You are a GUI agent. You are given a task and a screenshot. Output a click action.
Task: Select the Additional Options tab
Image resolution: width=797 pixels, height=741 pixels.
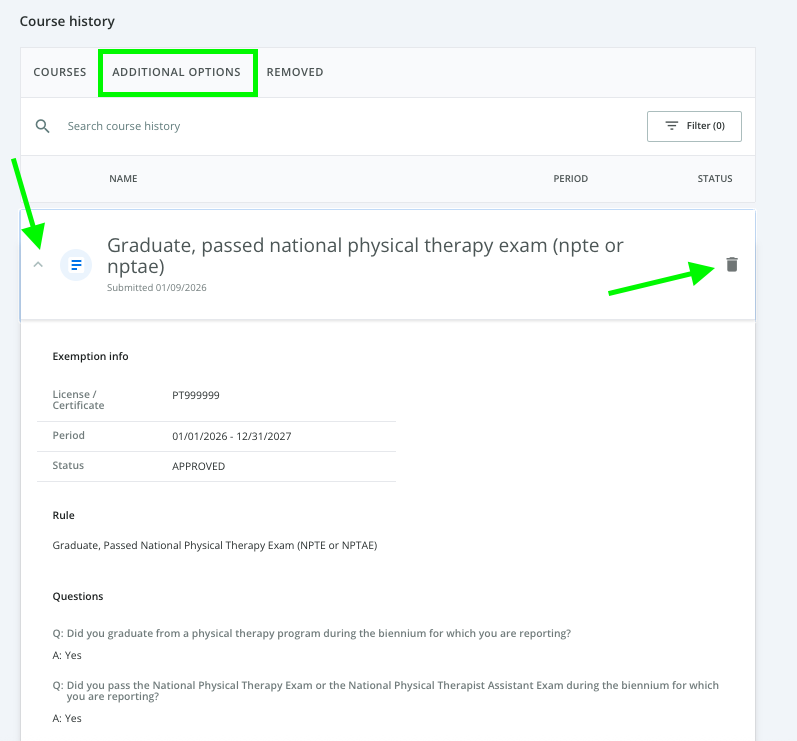176,72
